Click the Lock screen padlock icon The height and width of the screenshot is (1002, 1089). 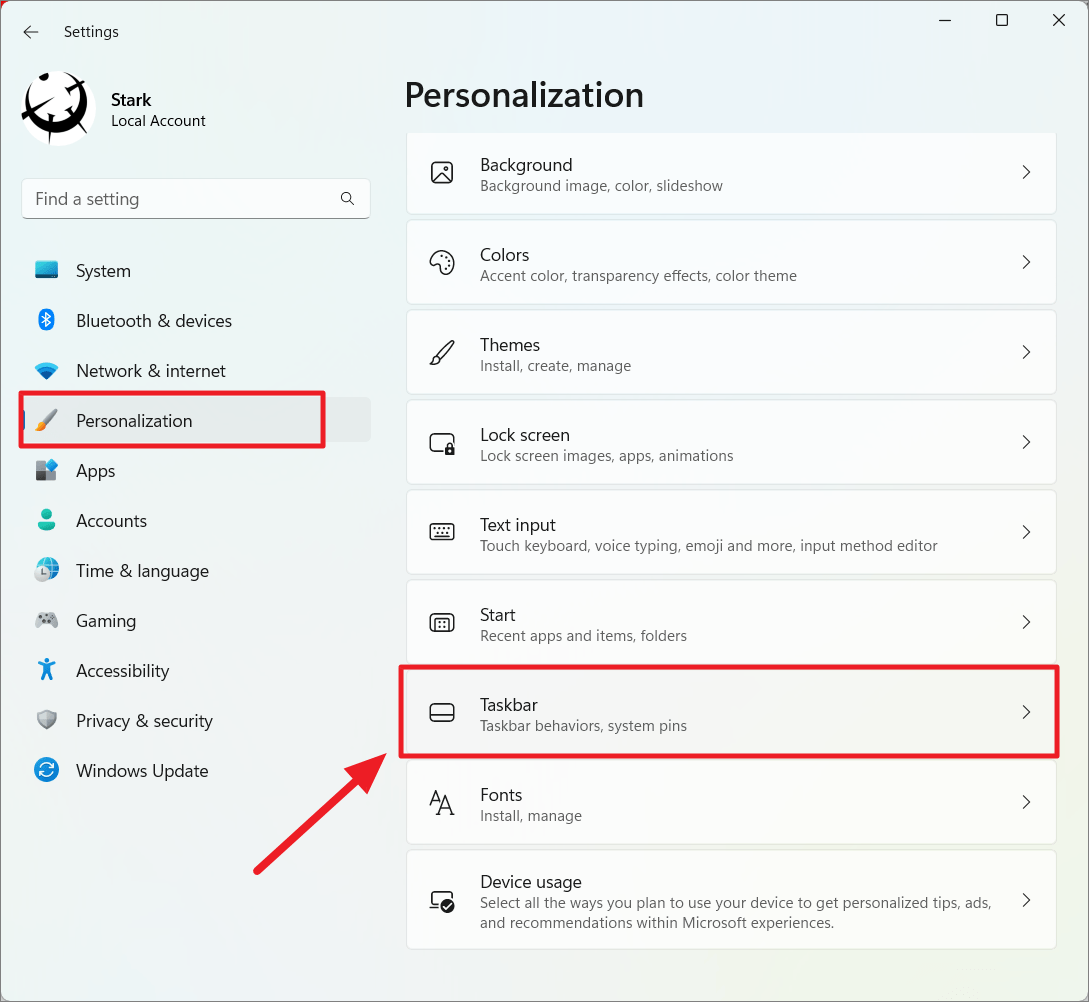tap(442, 442)
